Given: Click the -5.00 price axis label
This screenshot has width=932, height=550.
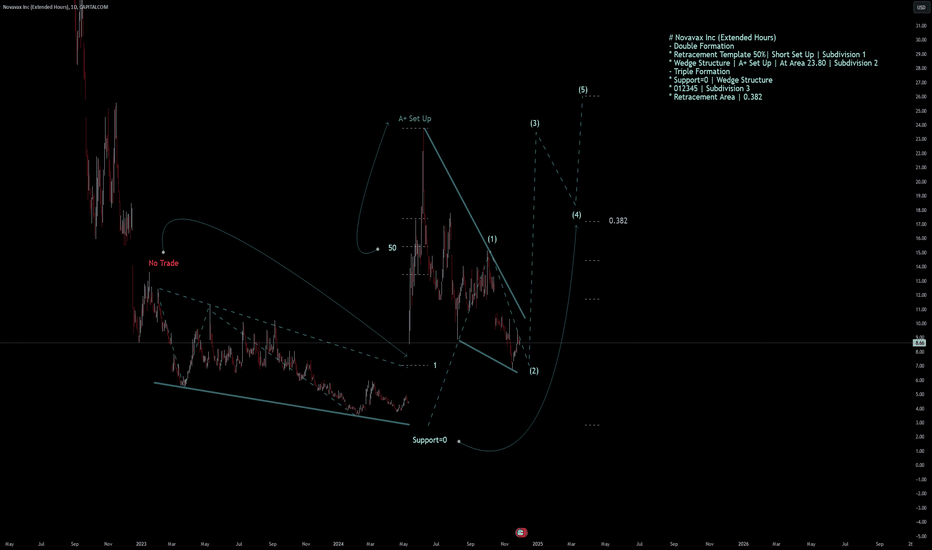Looking at the screenshot, I should (921, 536).
